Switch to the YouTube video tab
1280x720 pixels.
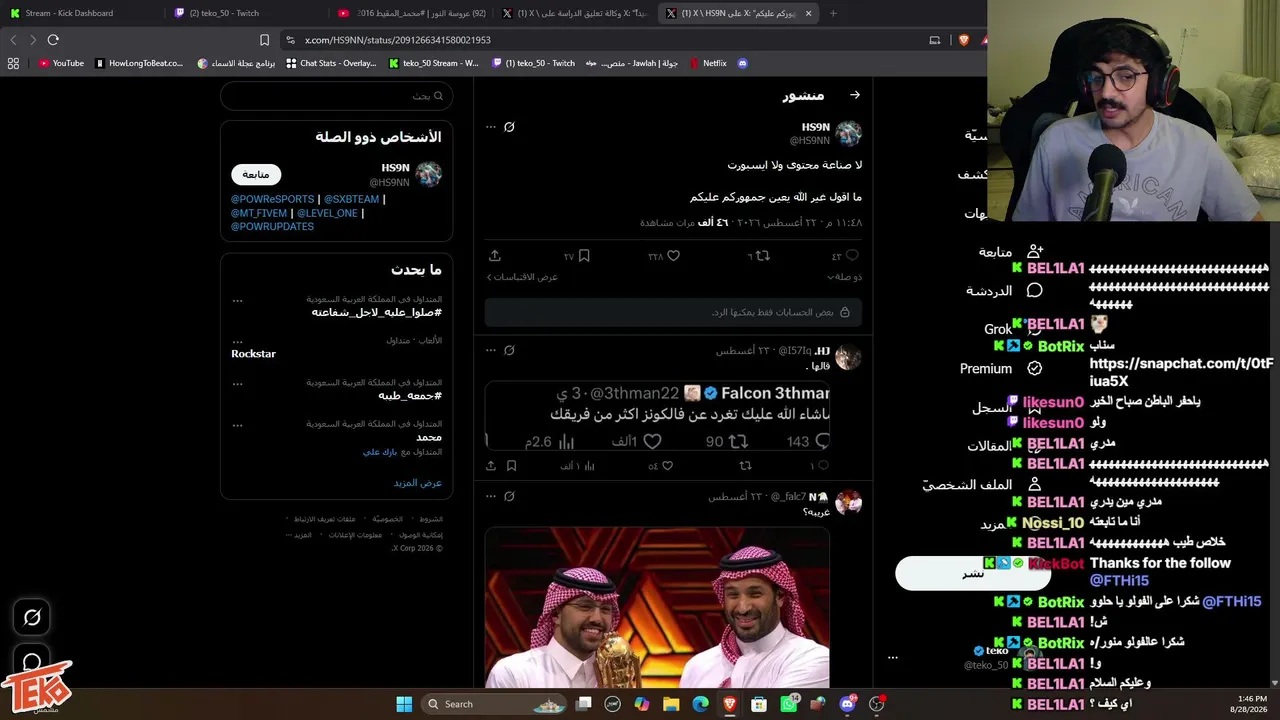click(411, 13)
